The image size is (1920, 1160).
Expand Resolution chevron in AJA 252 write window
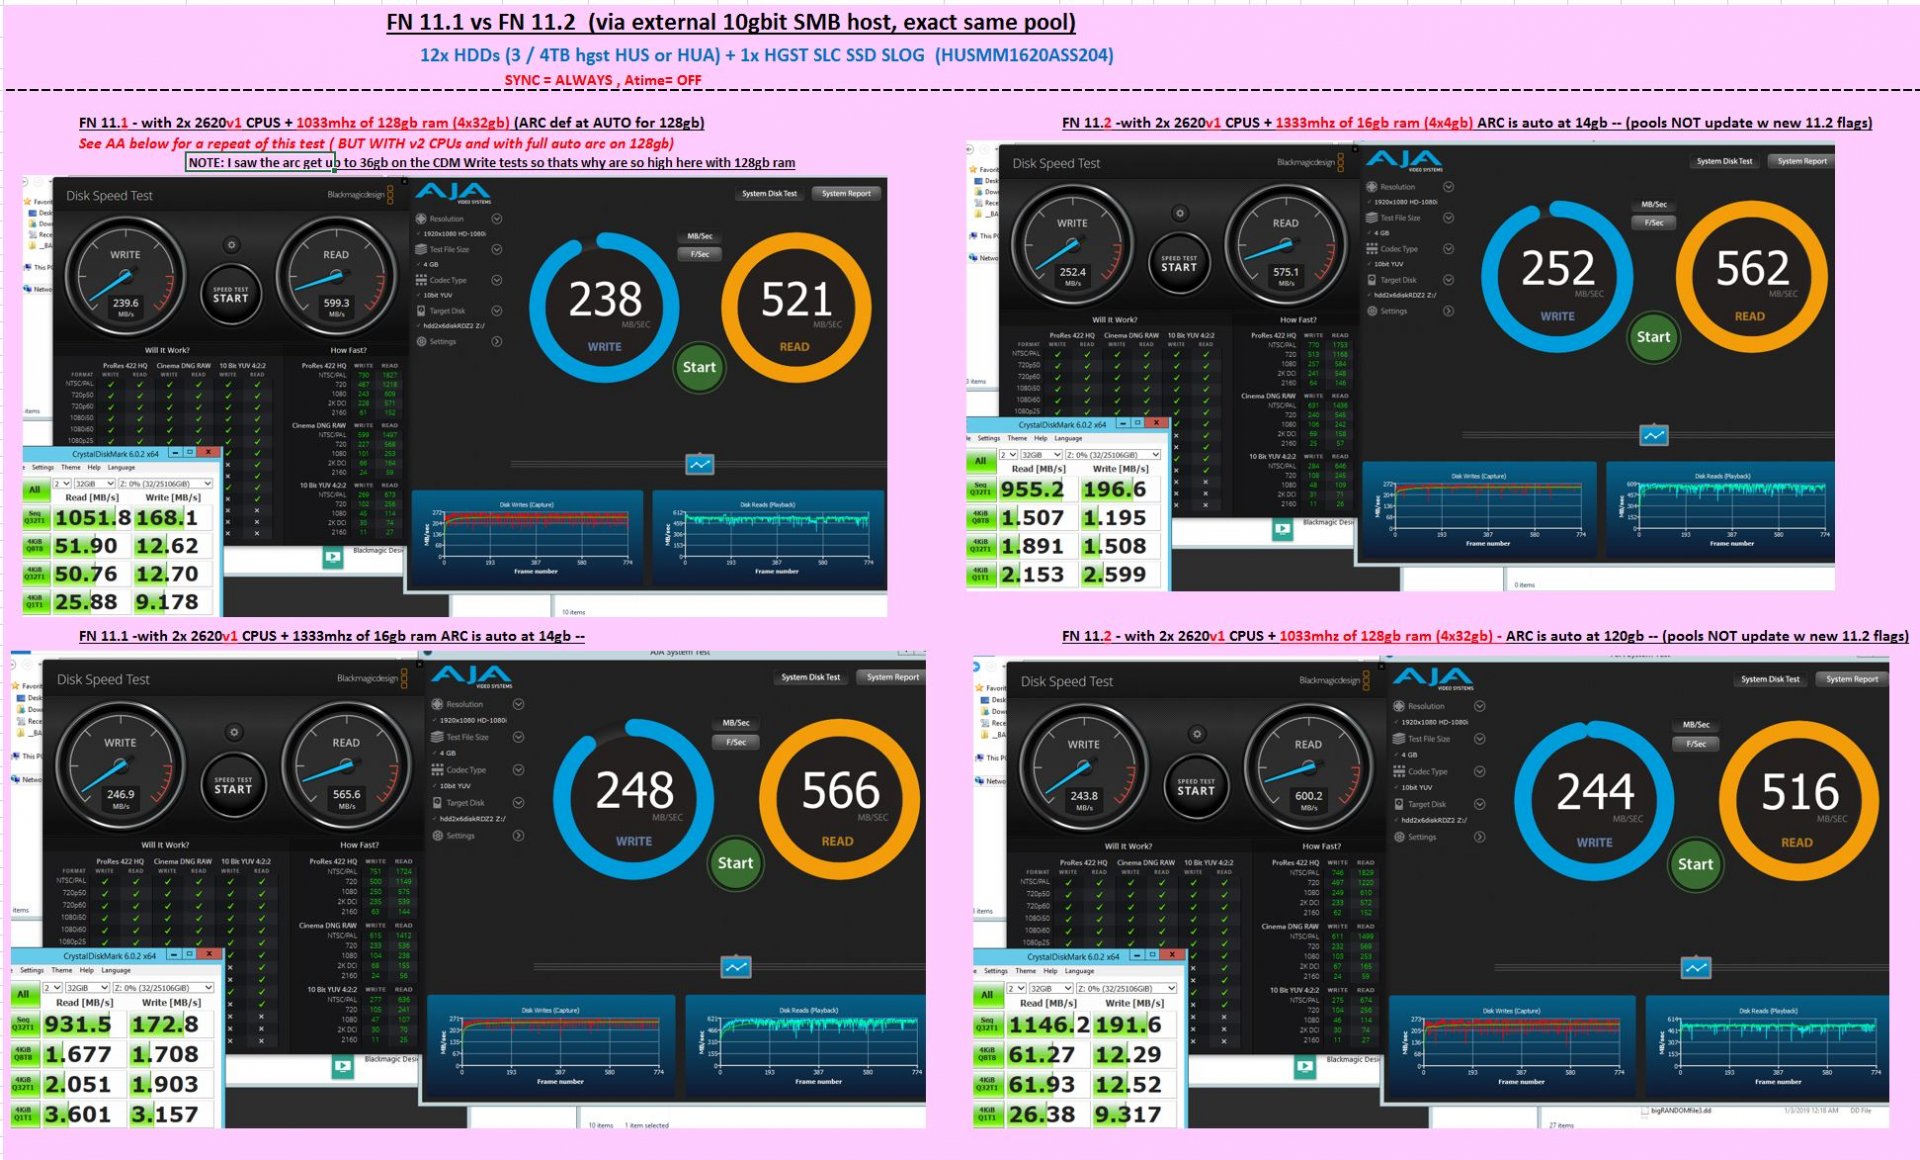1448,187
